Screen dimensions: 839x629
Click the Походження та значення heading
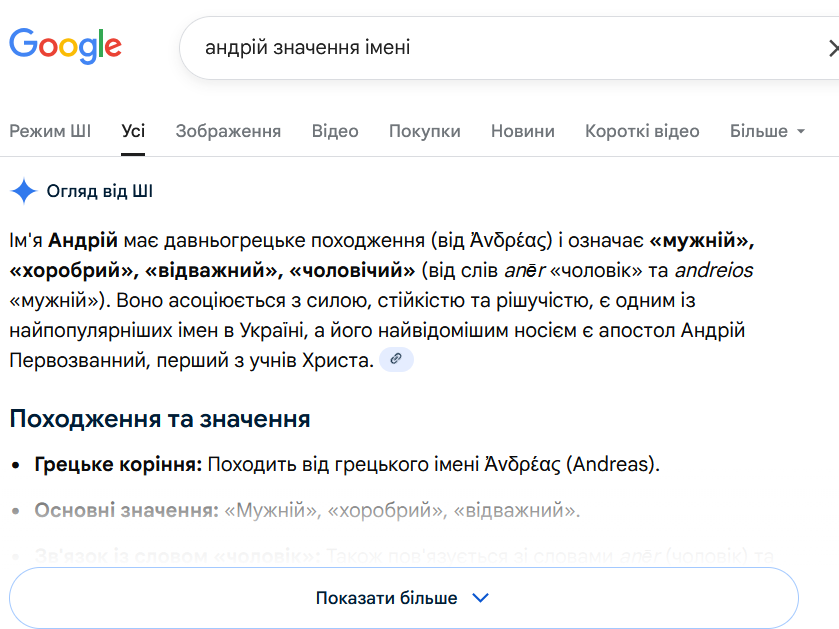(160, 419)
